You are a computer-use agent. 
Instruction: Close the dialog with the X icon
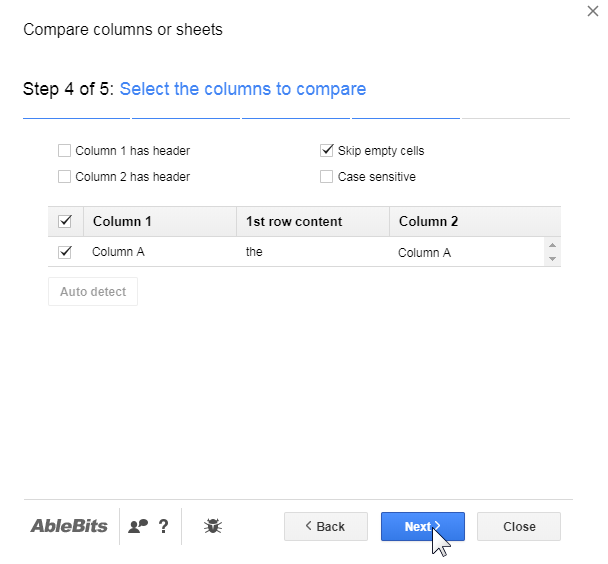click(592, 11)
